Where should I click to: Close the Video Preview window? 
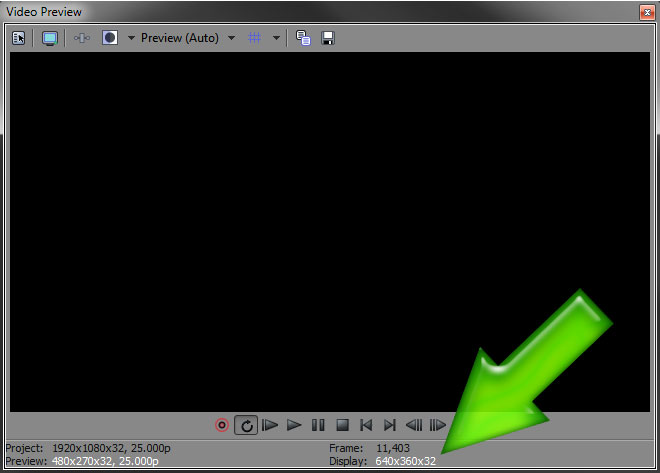tap(645, 12)
